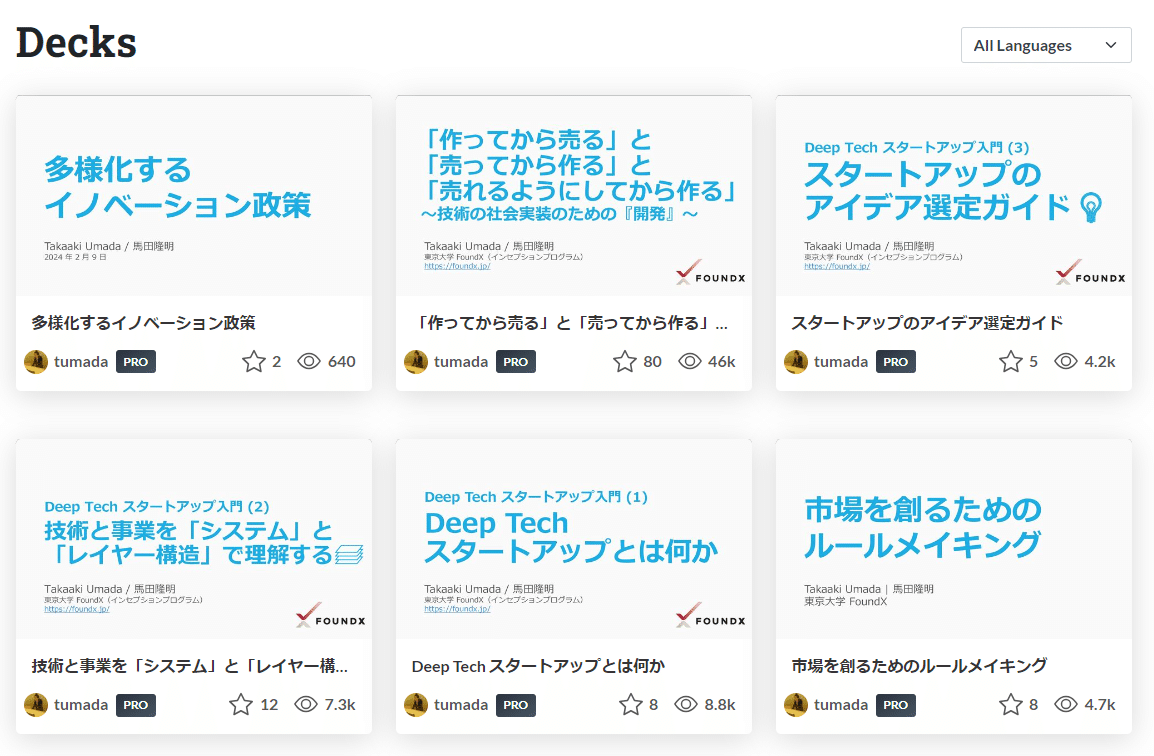Image resolution: width=1154 pixels, height=756 pixels.
Task: Click PRO badge on the 8.8k views card
Action: 516,704
